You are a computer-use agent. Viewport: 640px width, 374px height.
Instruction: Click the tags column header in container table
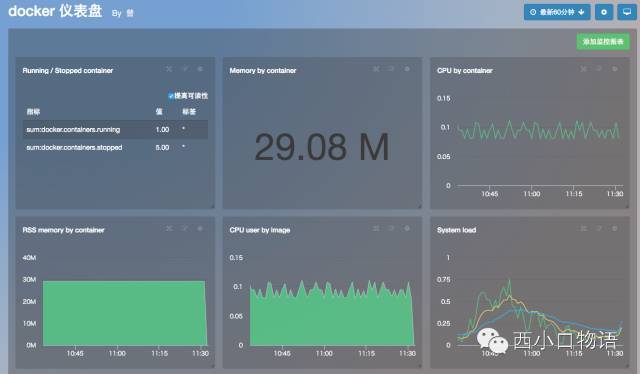189,111
